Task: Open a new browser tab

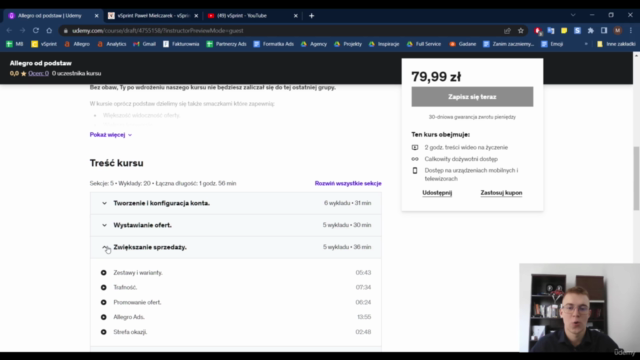Action: (311, 16)
